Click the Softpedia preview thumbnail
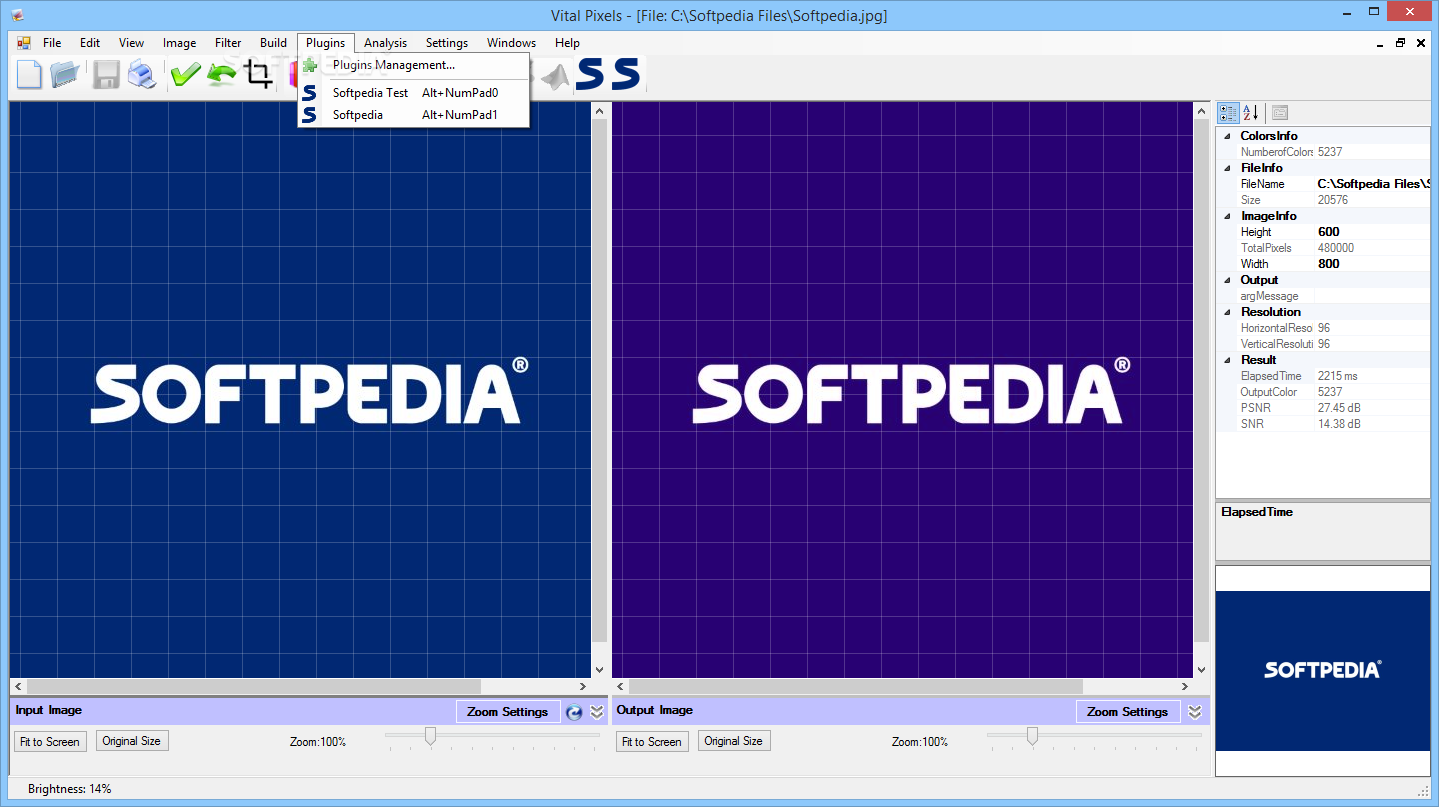The height and width of the screenshot is (807, 1439). coord(1322,671)
